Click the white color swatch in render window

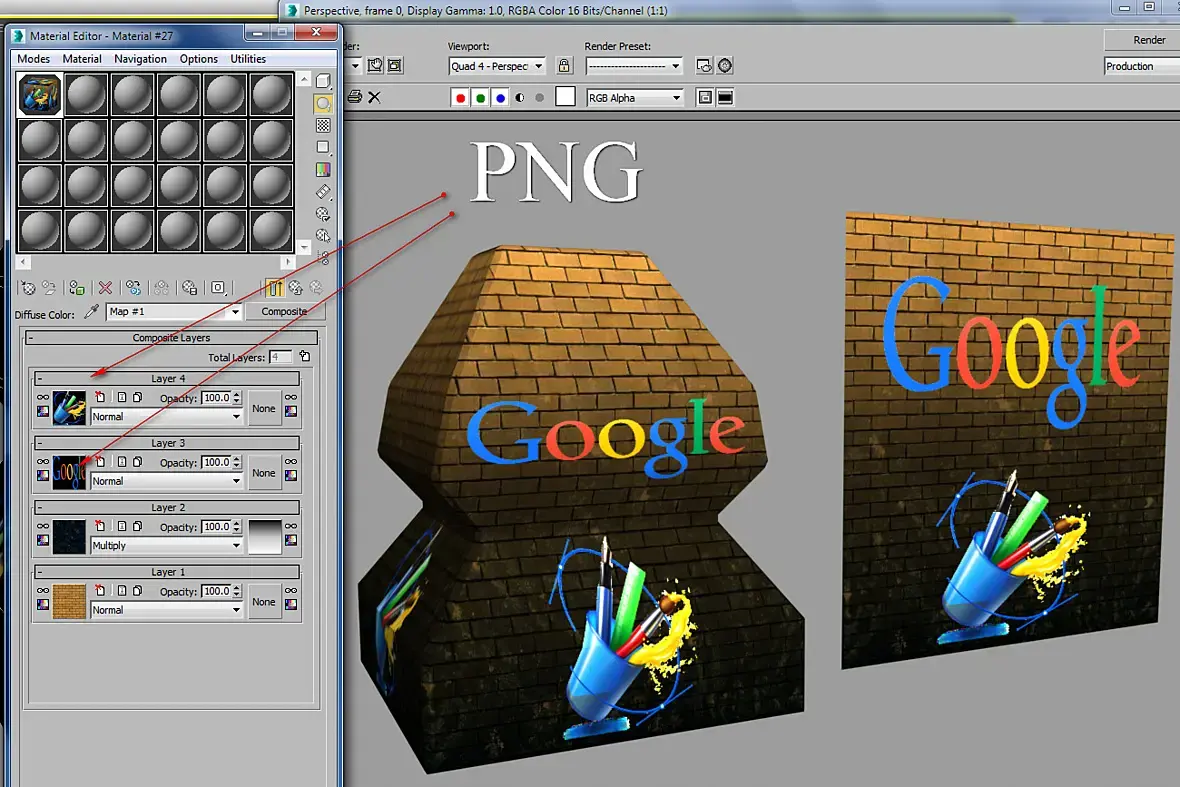565,97
